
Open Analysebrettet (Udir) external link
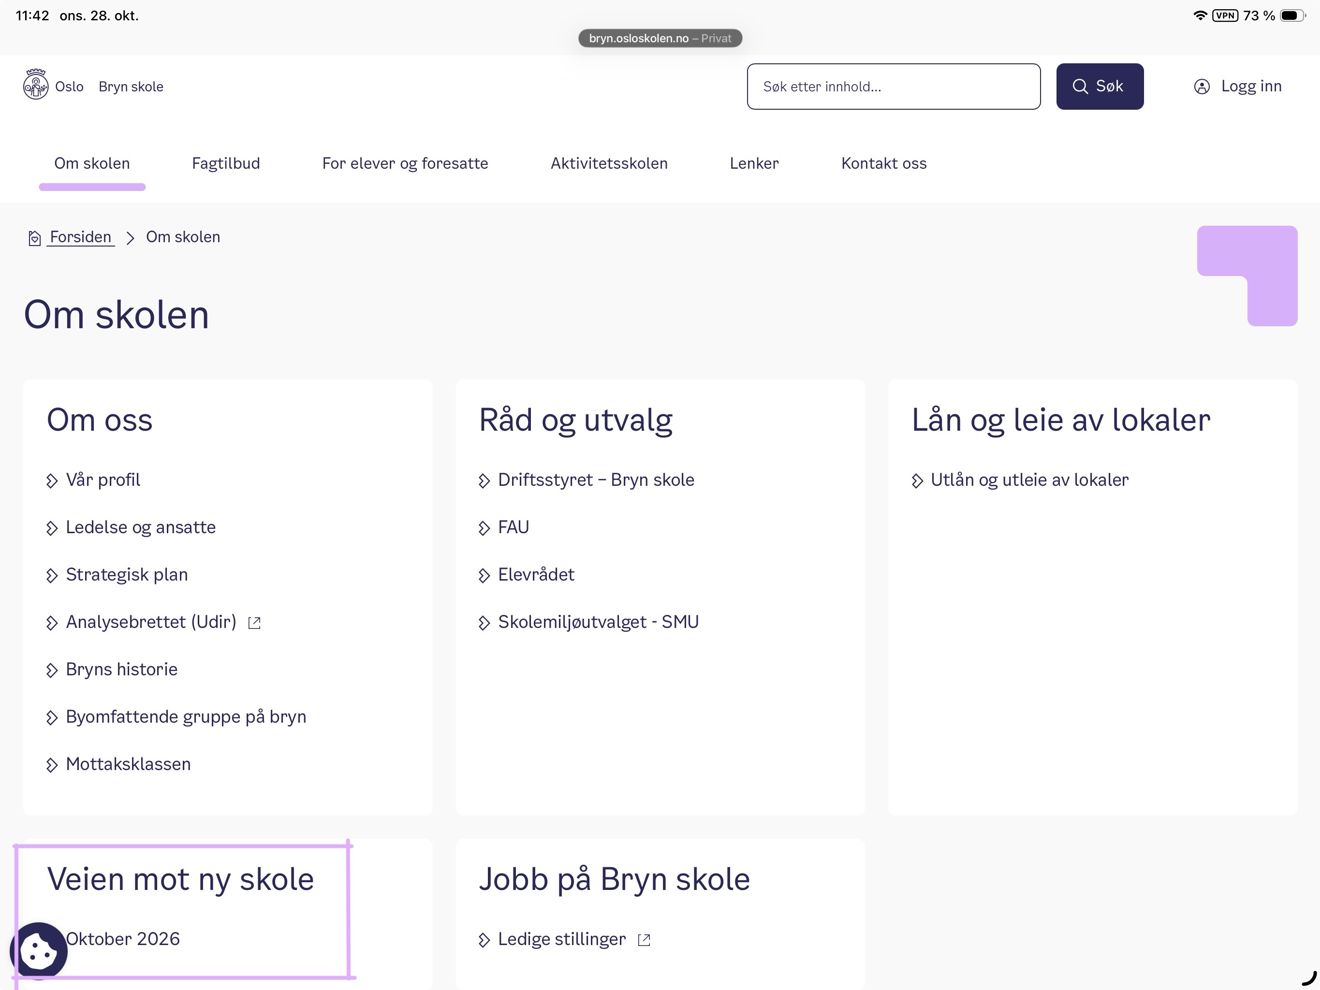tap(151, 622)
